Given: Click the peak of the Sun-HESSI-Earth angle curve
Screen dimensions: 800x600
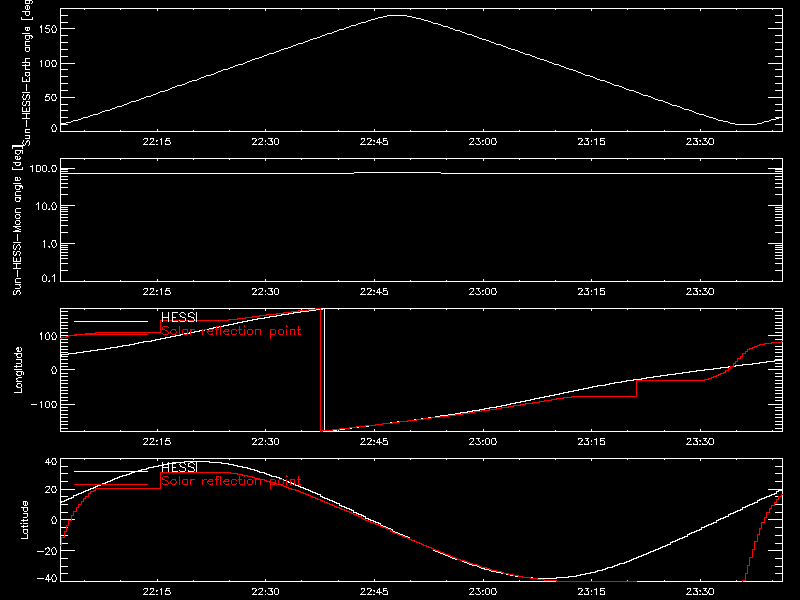Looking at the screenshot, I should (x=397, y=15).
